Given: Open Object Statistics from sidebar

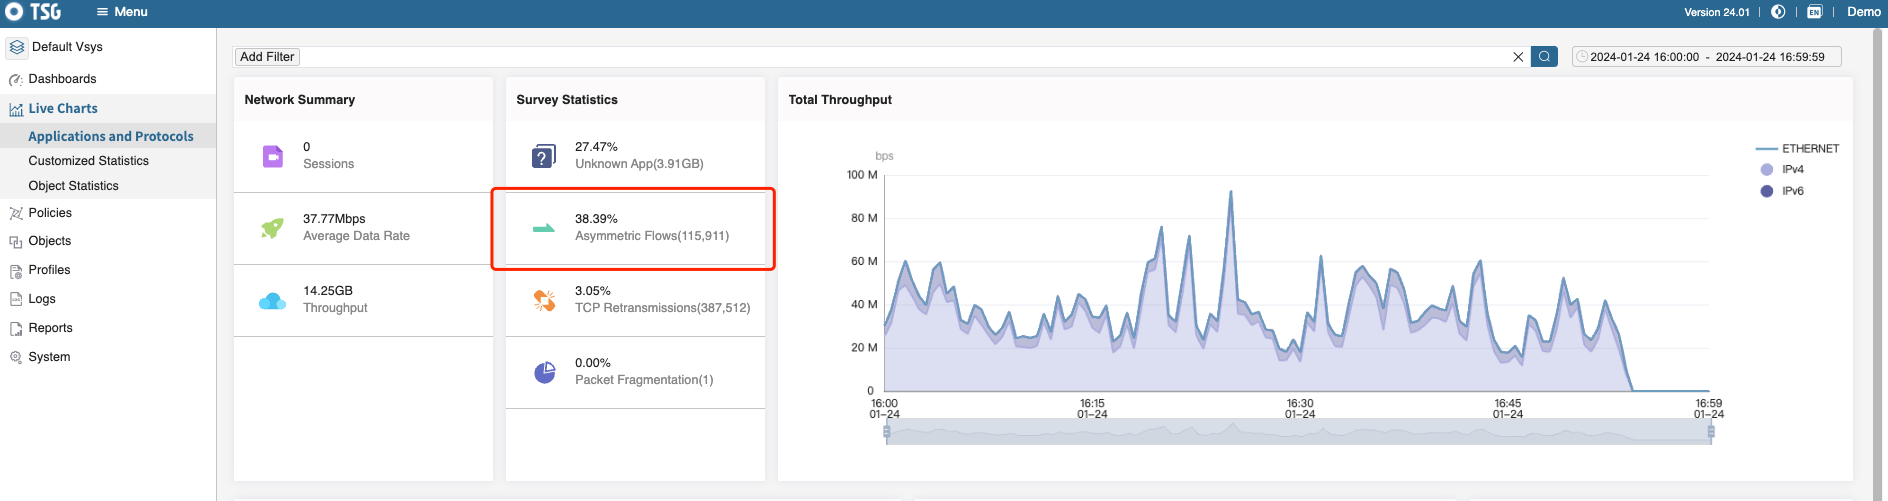Looking at the screenshot, I should pos(73,186).
